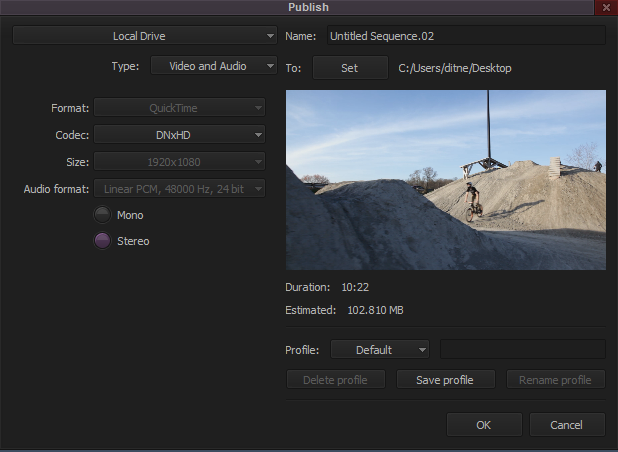Image resolution: width=618 pixels, height=452 pixels.
Task: Click the empty profile name text field
Action: pyautogui.click(x=522, y=350)
